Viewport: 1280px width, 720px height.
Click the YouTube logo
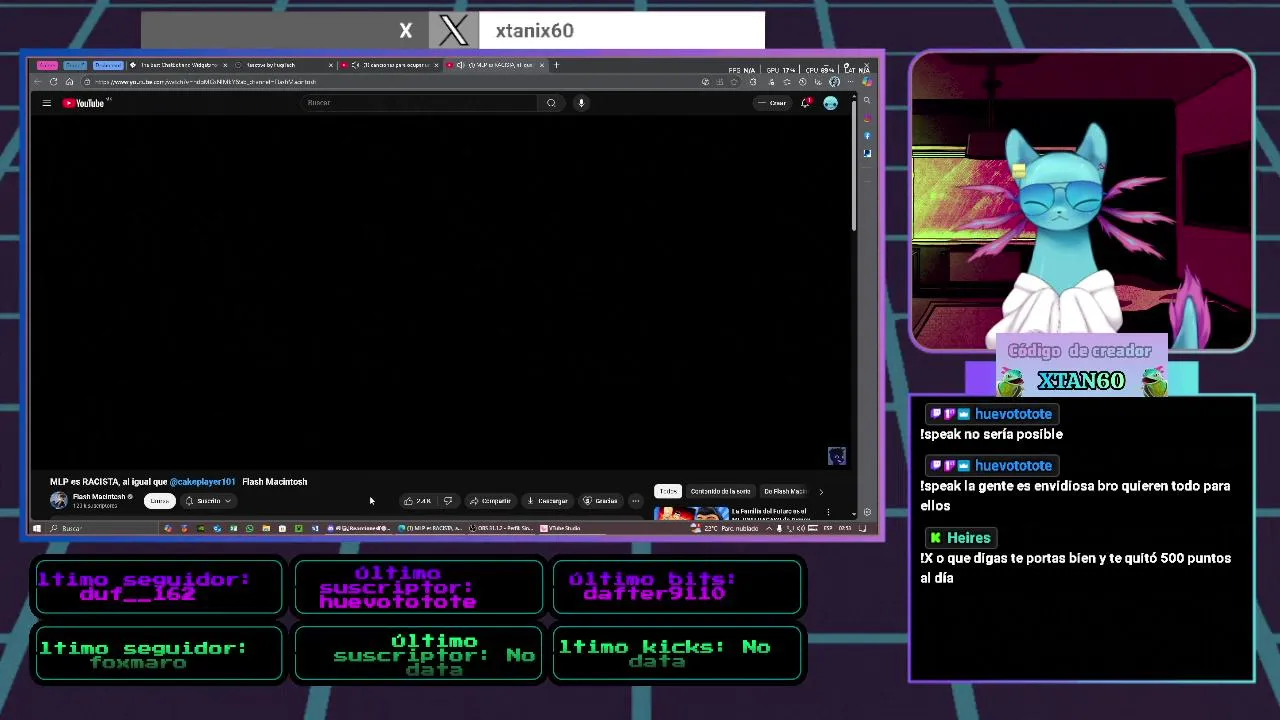84,103
